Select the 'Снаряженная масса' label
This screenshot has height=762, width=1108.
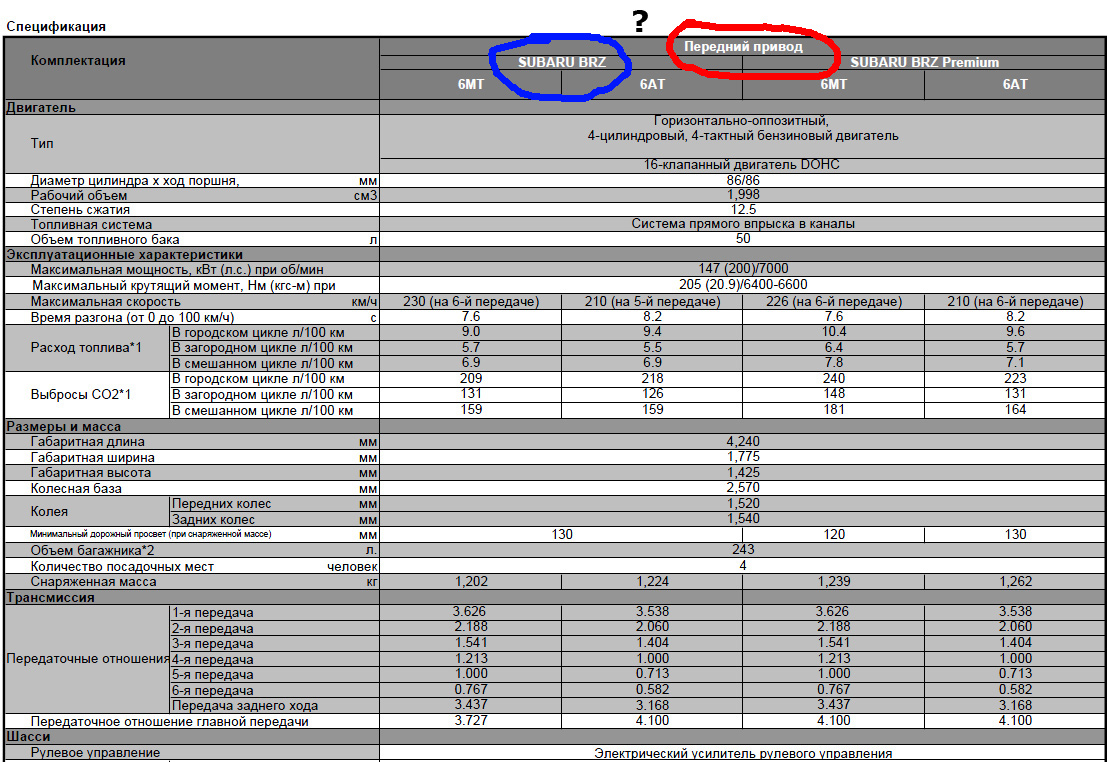93,582
